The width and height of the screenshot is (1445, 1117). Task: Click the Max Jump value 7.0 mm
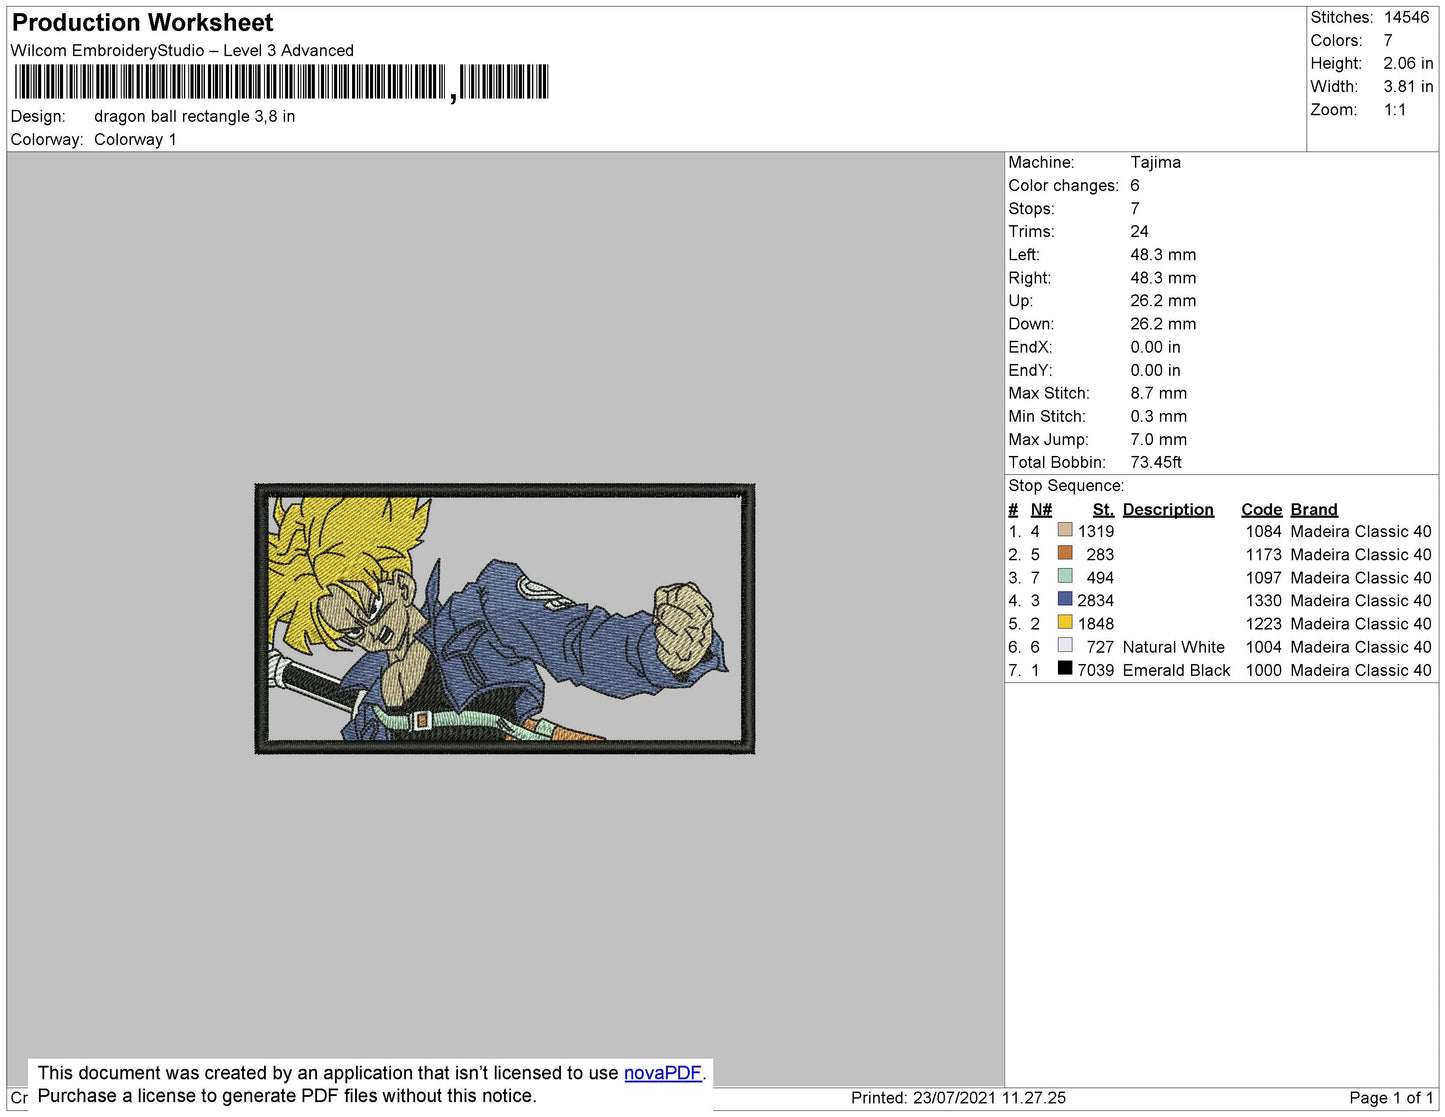click(x=1158, y=439)
